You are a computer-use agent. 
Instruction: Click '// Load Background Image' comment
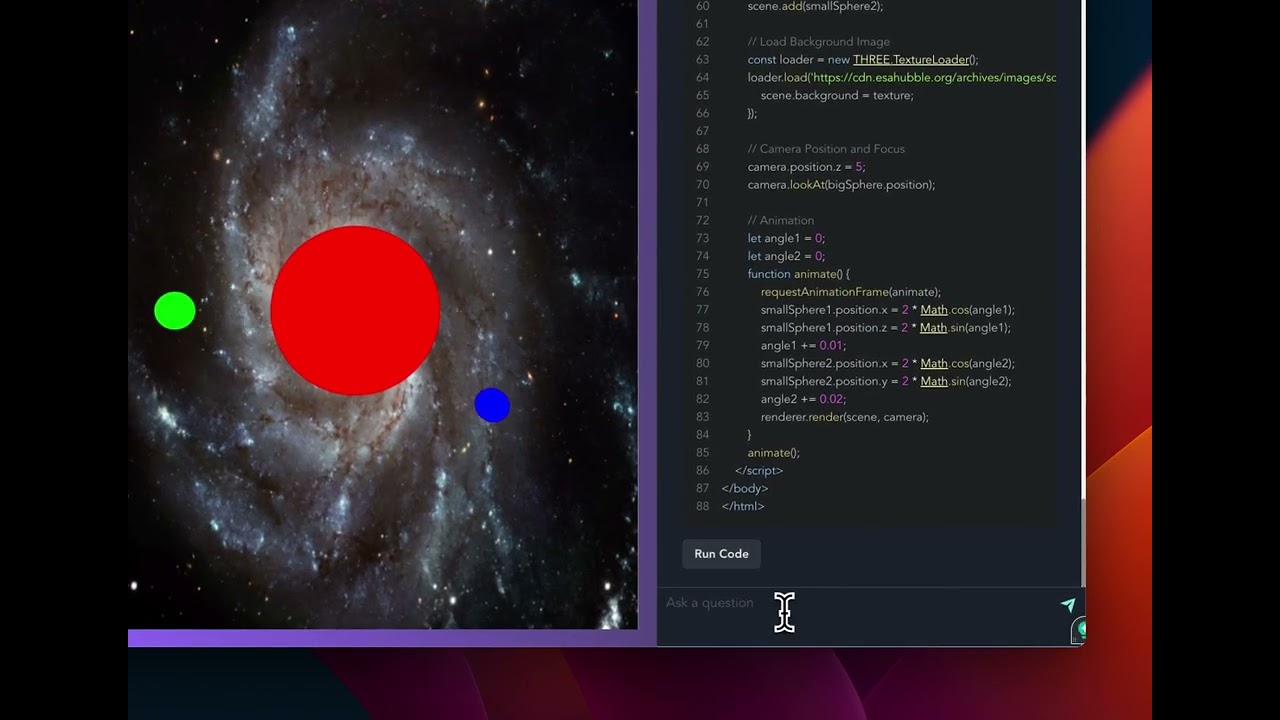[x=818, y=42]
